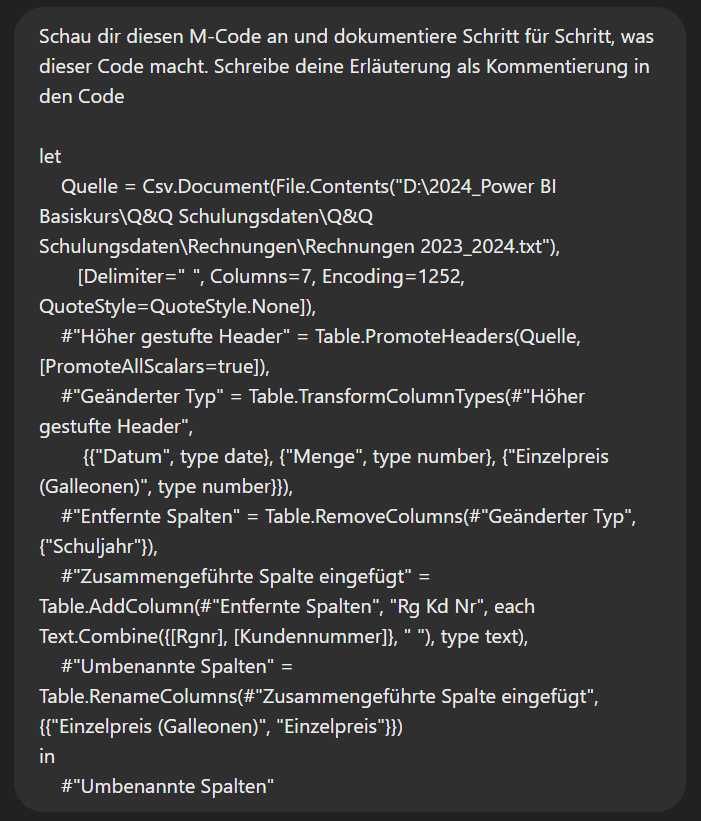Click '[PromoteAllScalars=true]' text

click(150, 367)
